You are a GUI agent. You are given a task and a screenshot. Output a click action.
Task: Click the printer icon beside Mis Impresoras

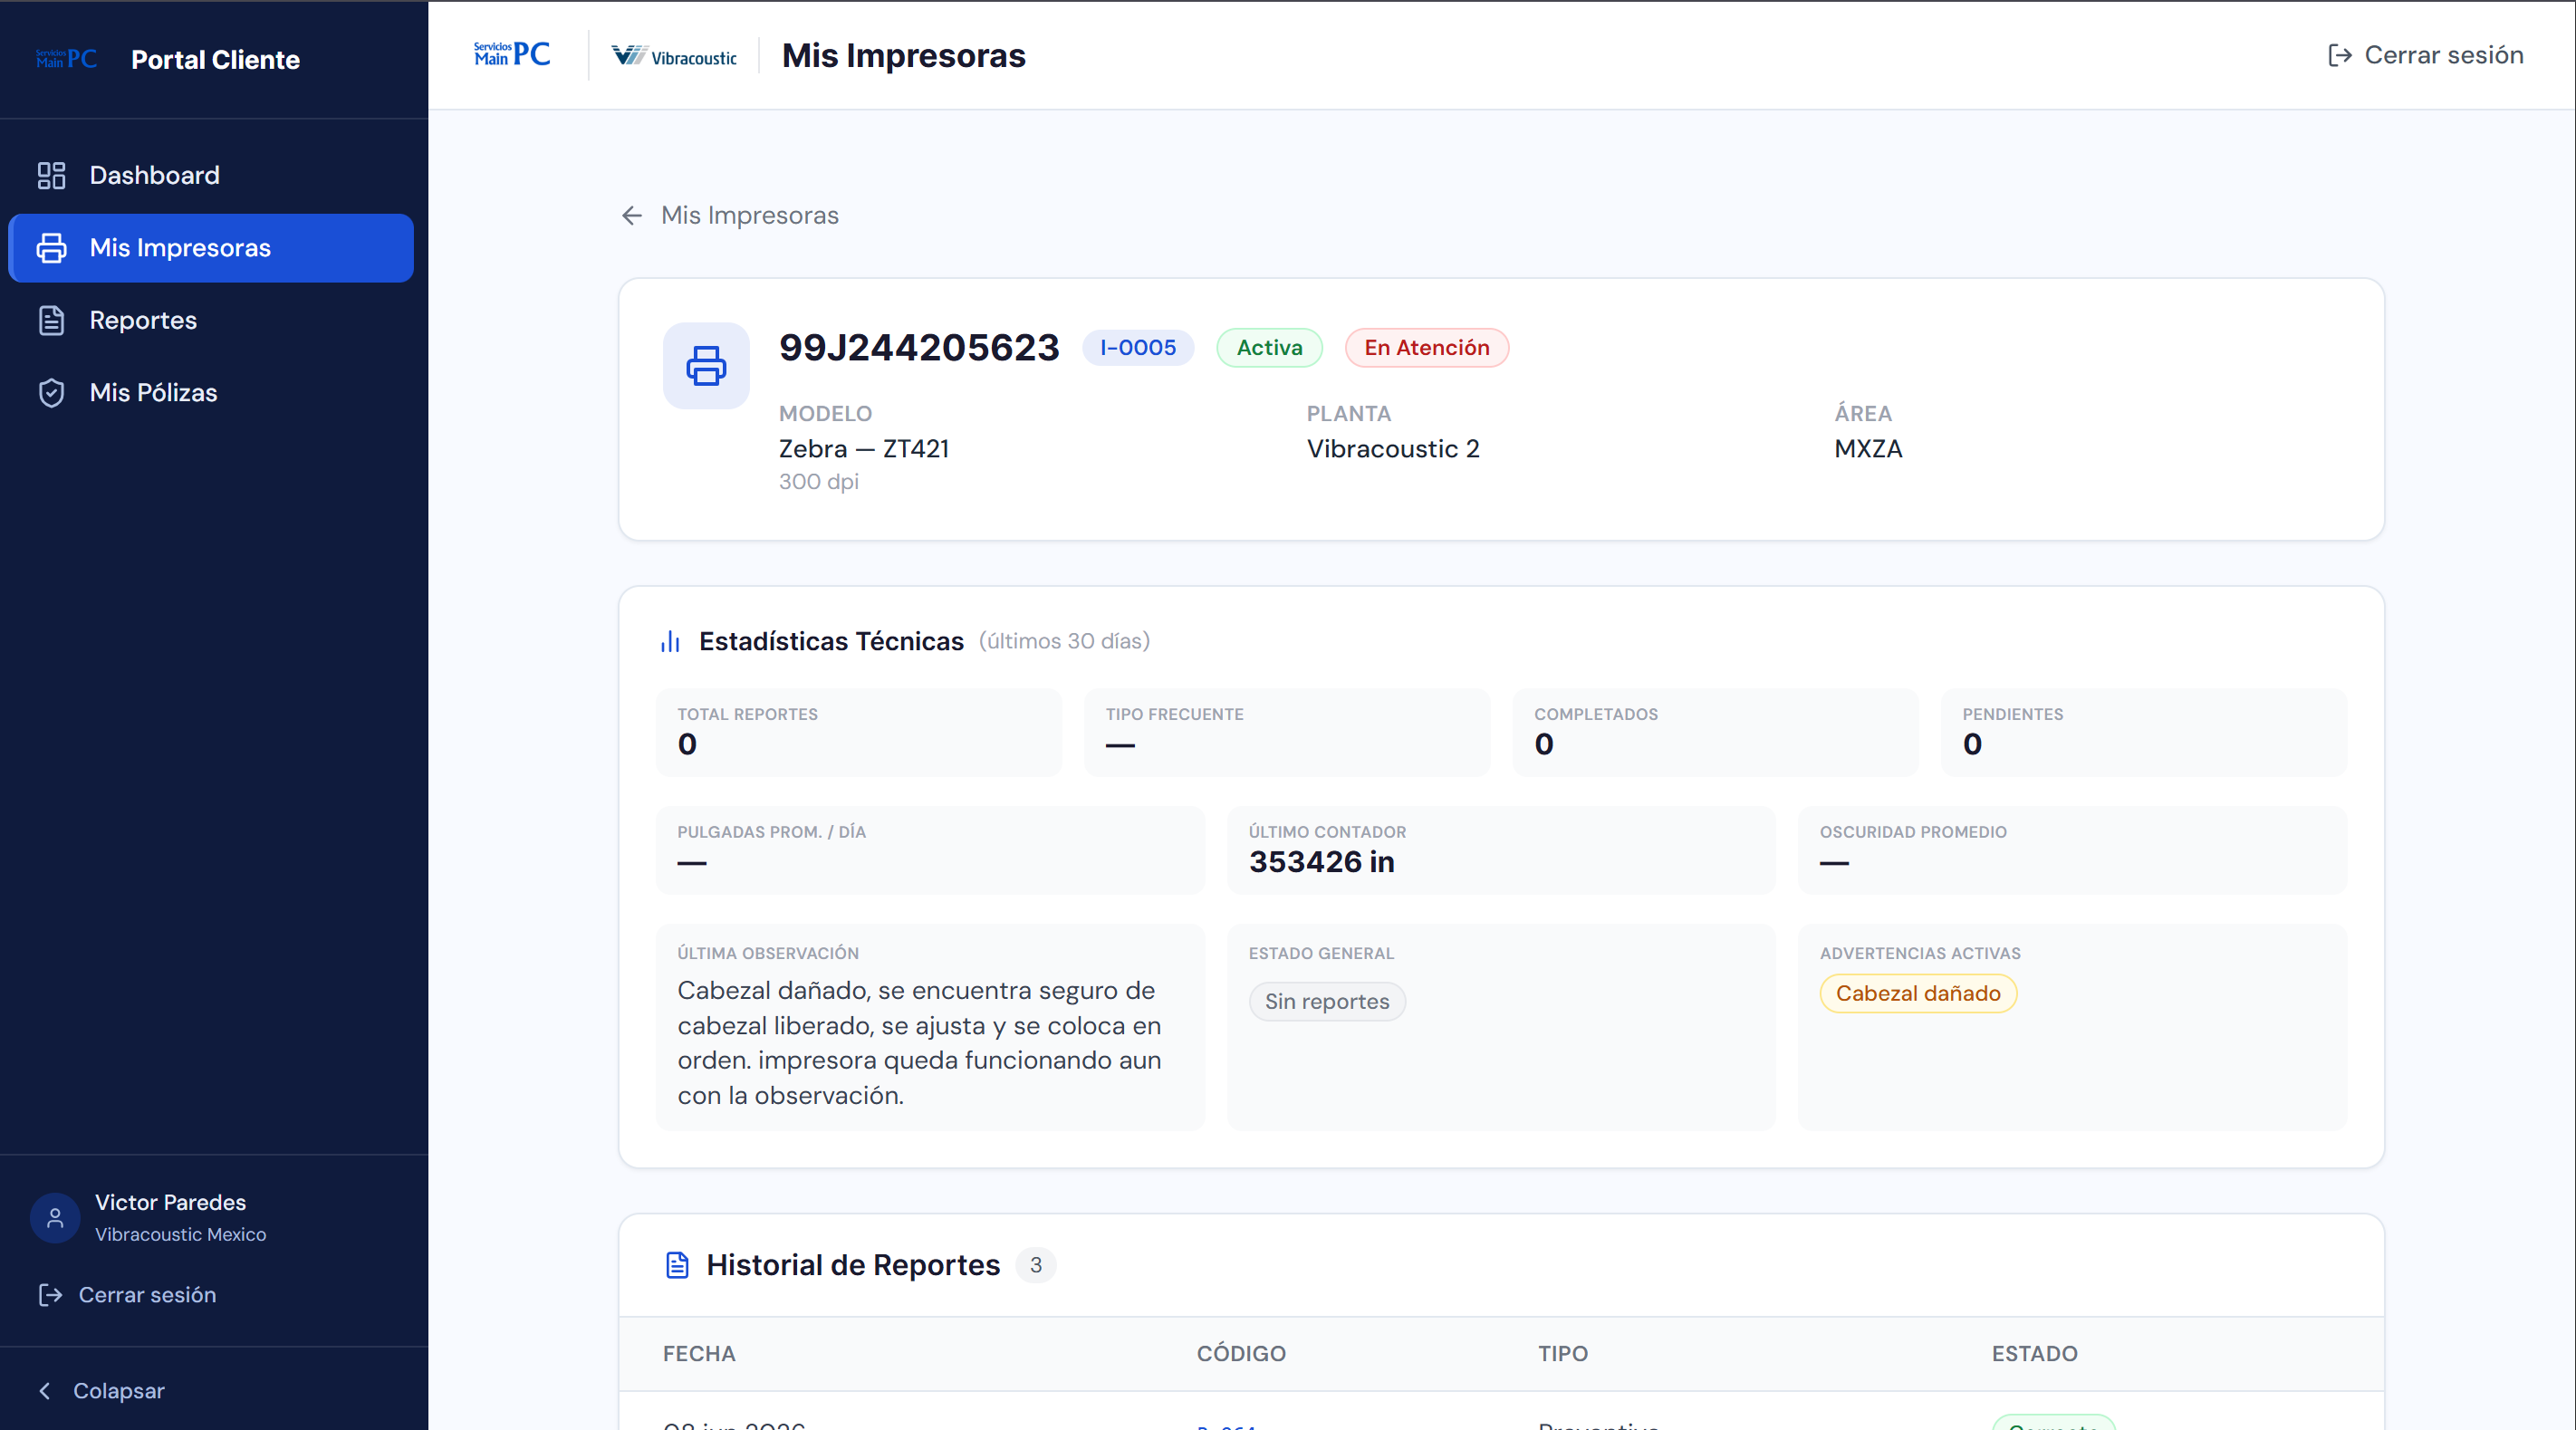coord(51,248)
